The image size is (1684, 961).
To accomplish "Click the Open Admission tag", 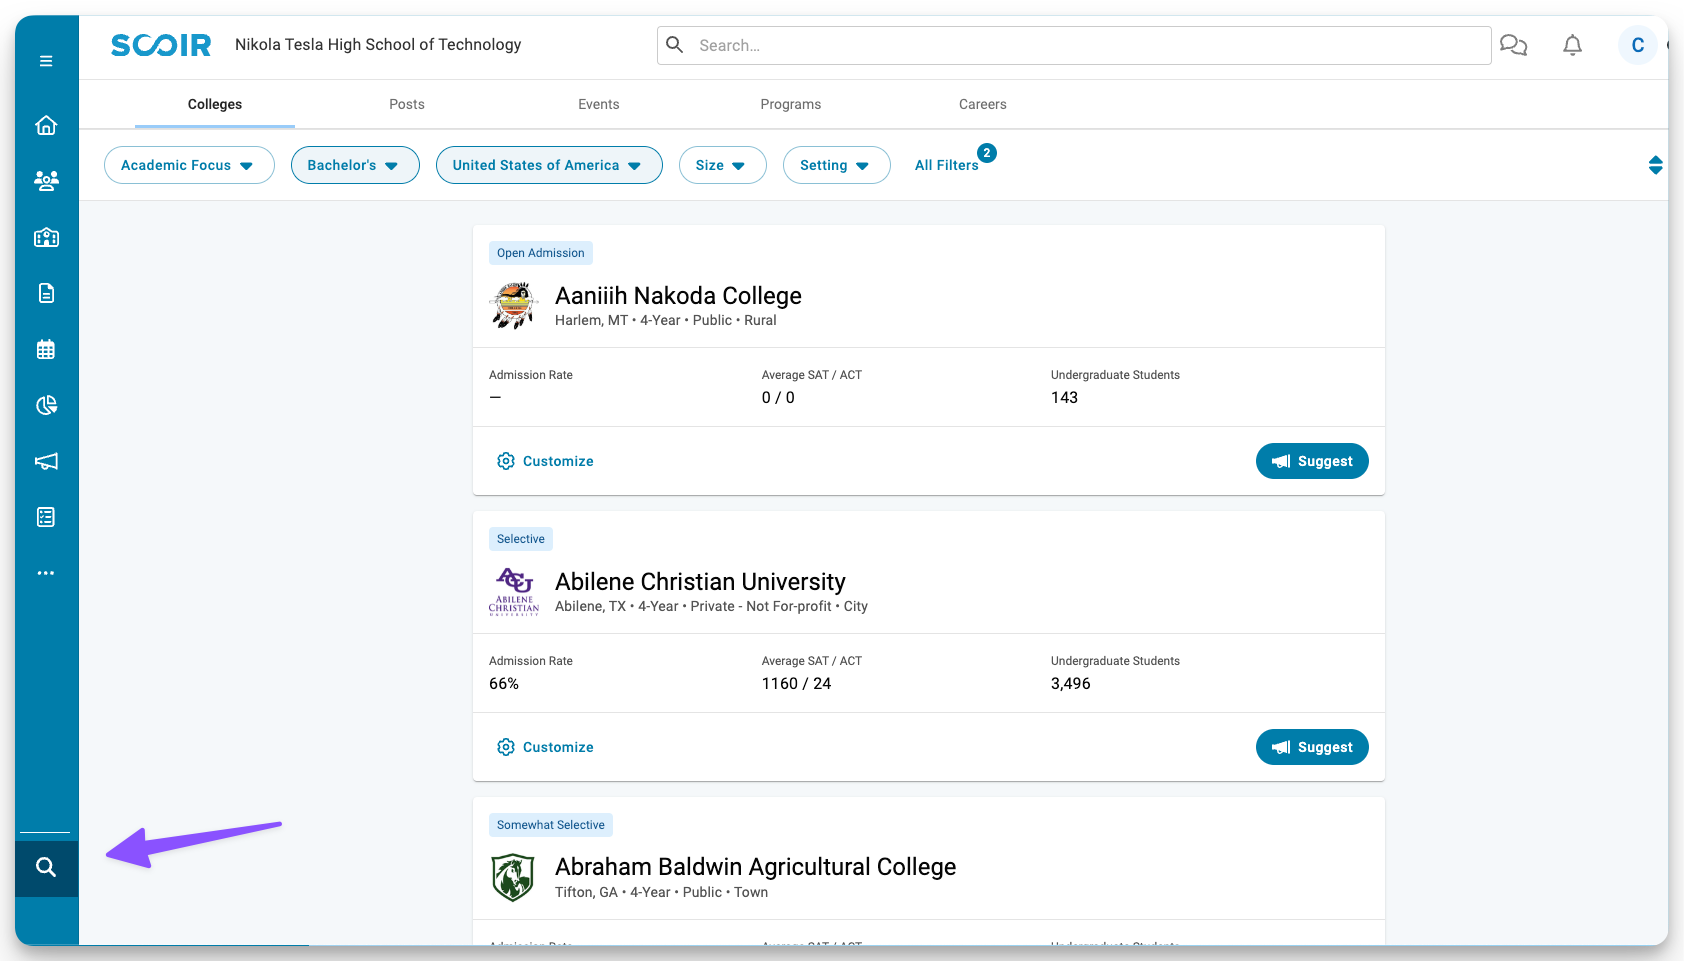I will click(x=541, y=253).
